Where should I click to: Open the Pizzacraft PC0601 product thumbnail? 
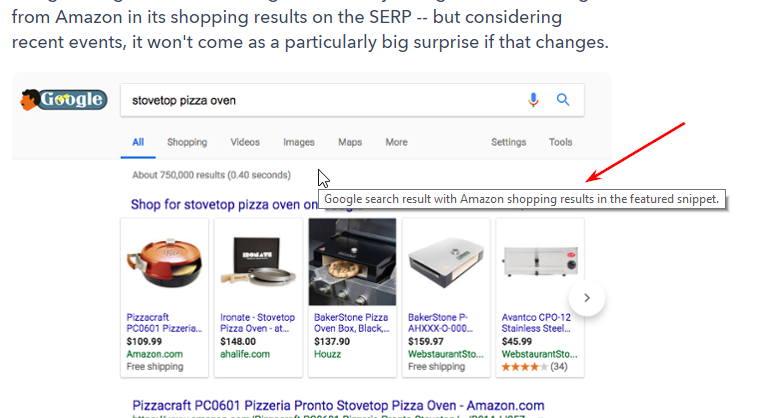[x=165, y=262]
